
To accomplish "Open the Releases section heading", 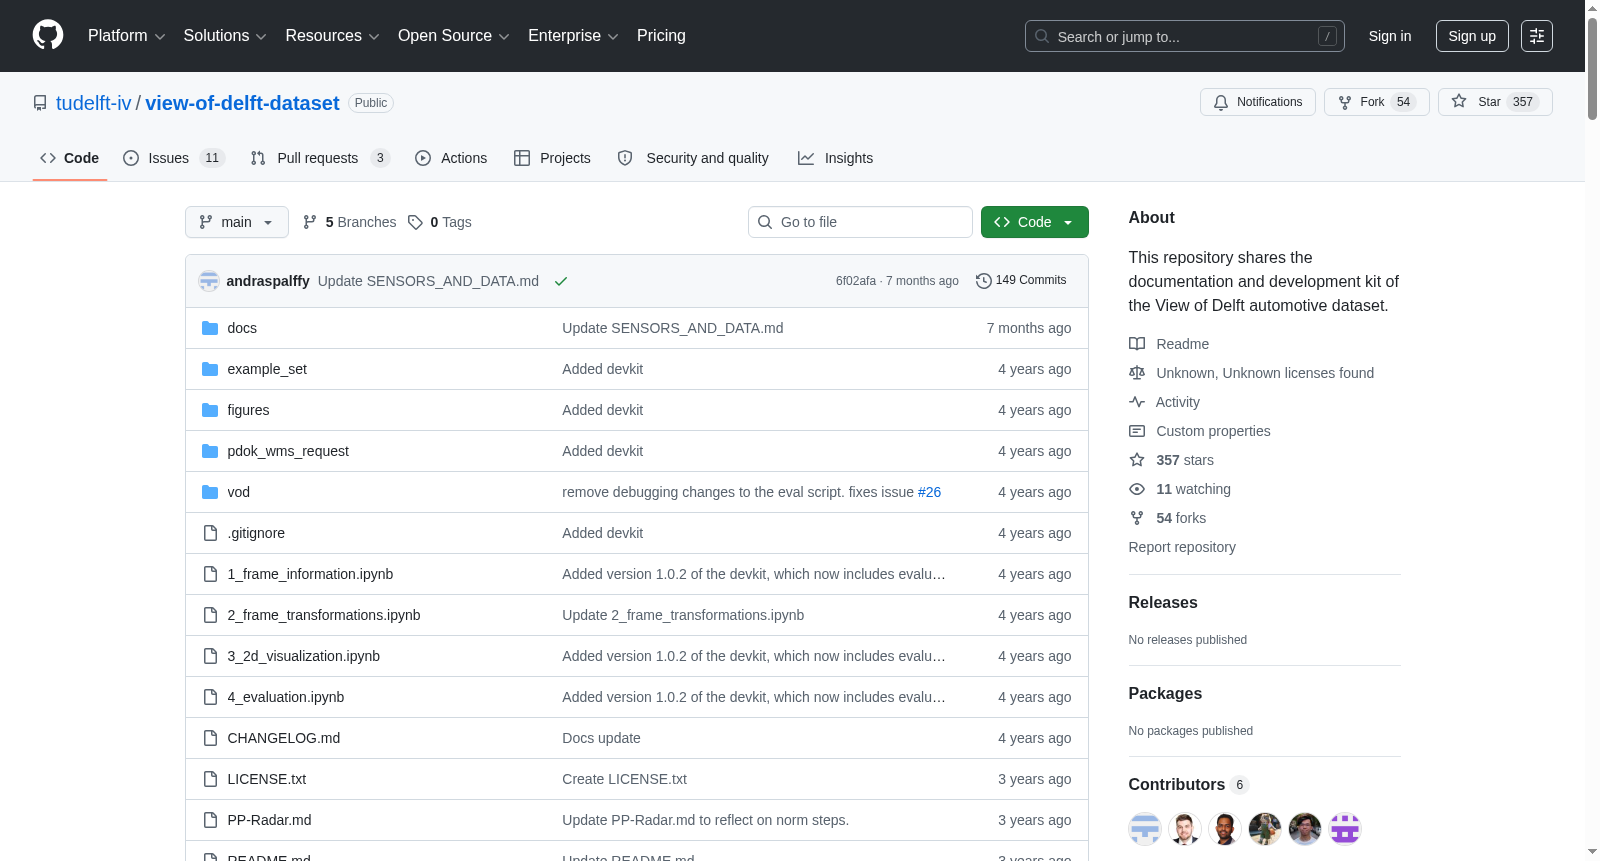I will point(1163,603).
